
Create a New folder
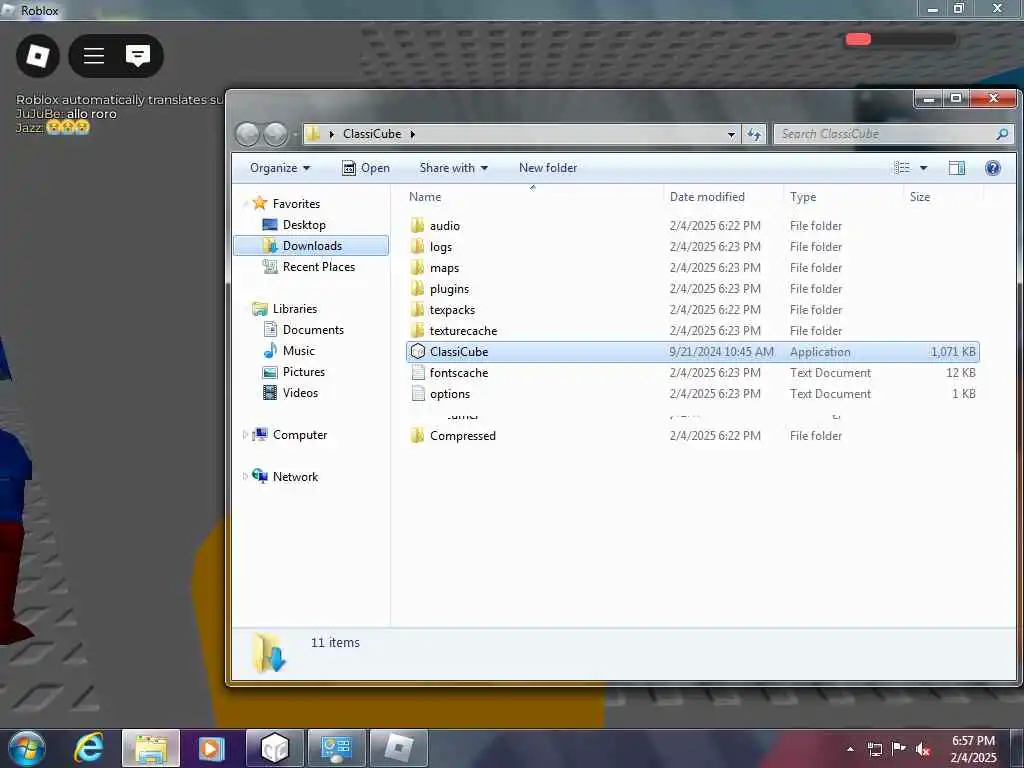tap(548, 168)
